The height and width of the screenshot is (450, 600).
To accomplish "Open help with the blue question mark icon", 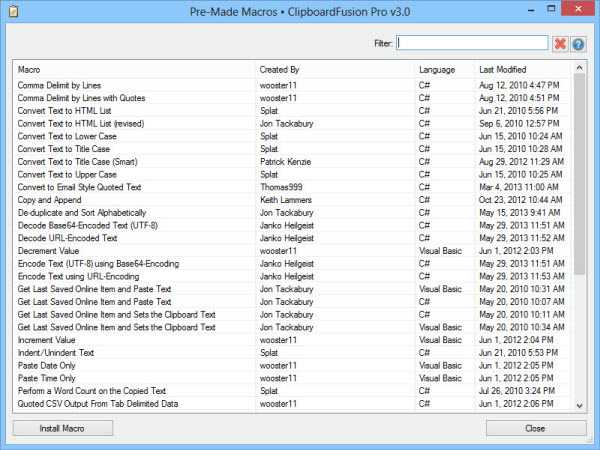I will (x=578, y=44).
